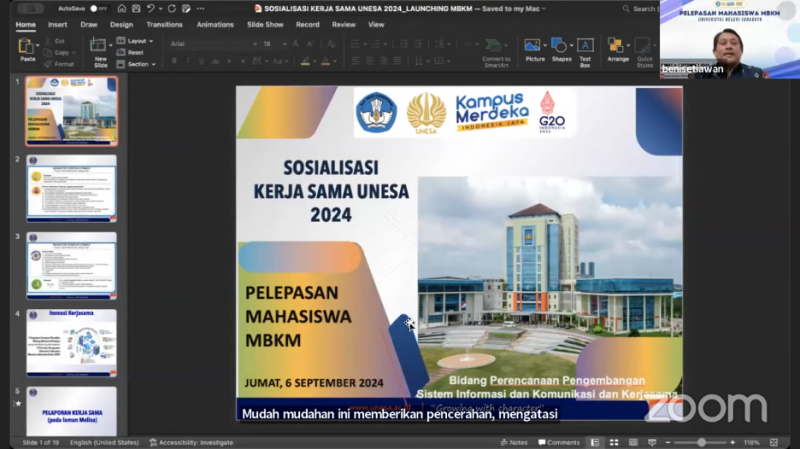Adjust the zoom slider handle
800x449 pixels.
[x=702, y=442]
